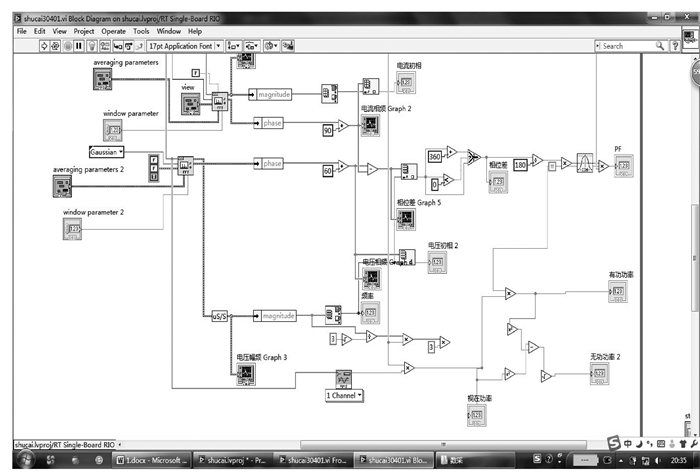Screen dimensions: 700x476
Task: Click the False boolean constant above view
Action: 196,73
